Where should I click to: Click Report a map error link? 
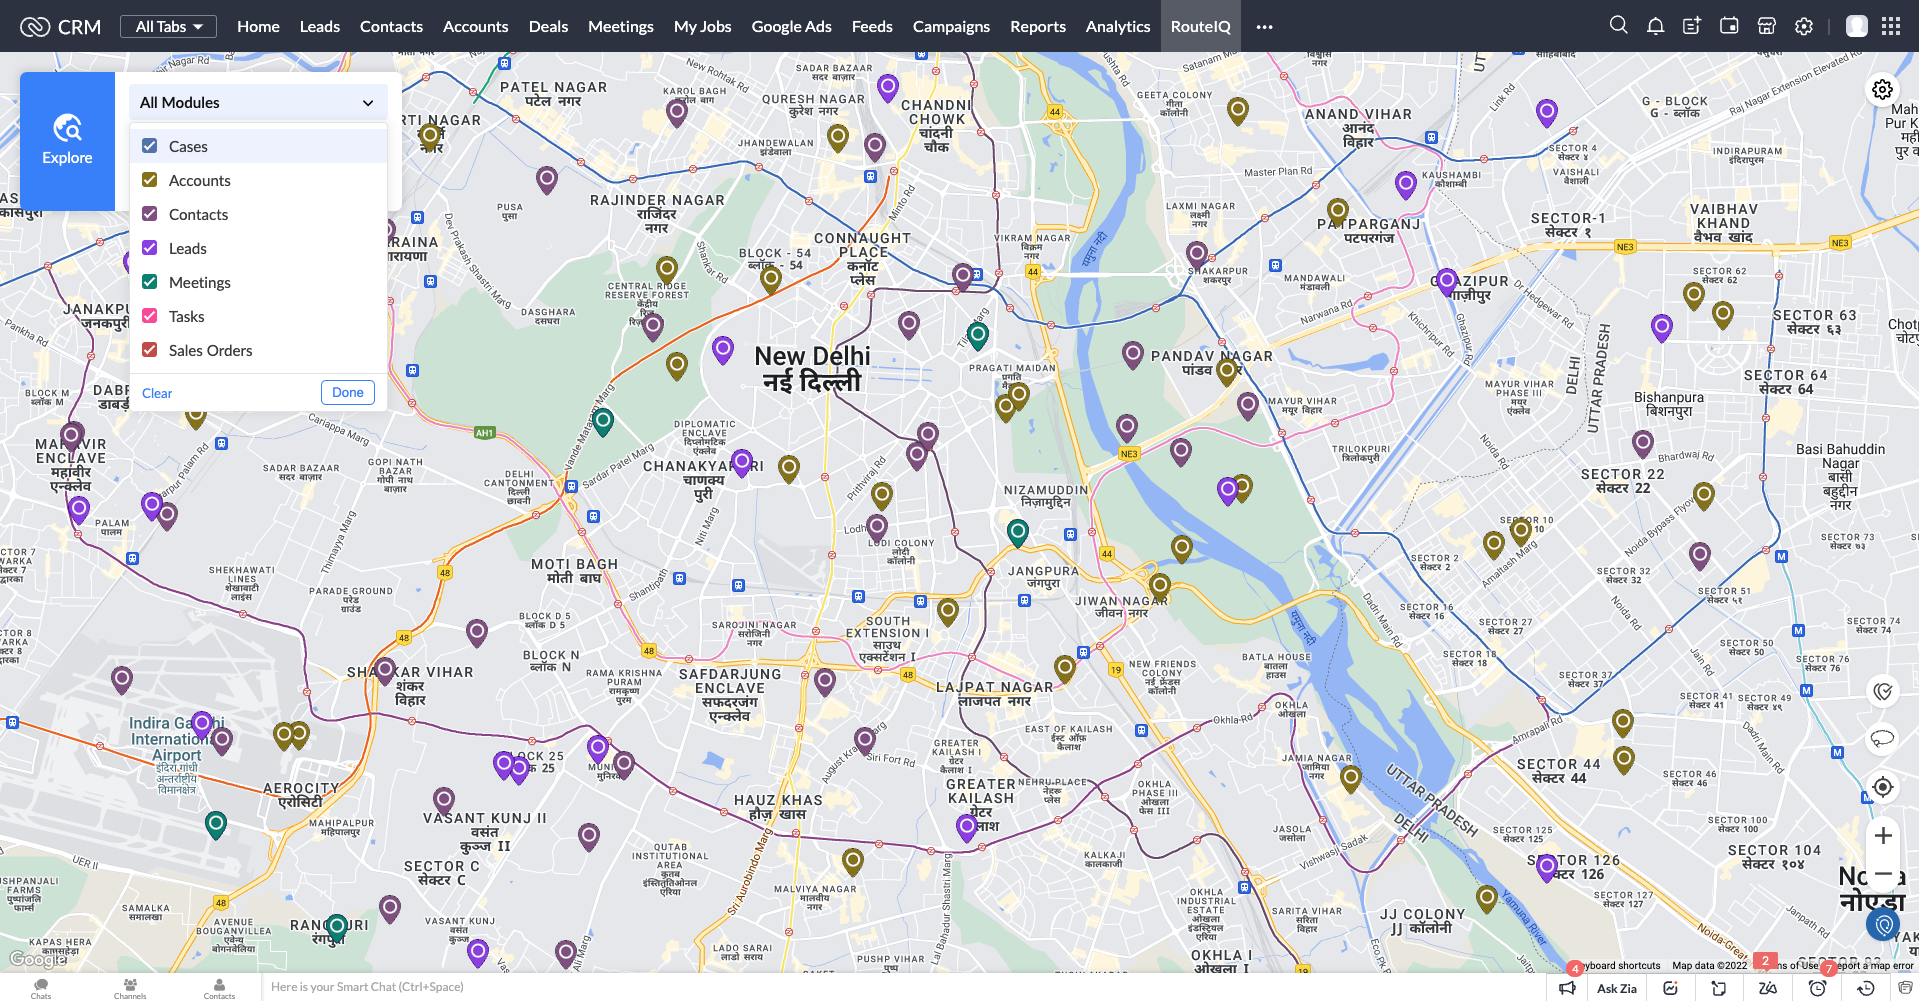coord(1873,965)
